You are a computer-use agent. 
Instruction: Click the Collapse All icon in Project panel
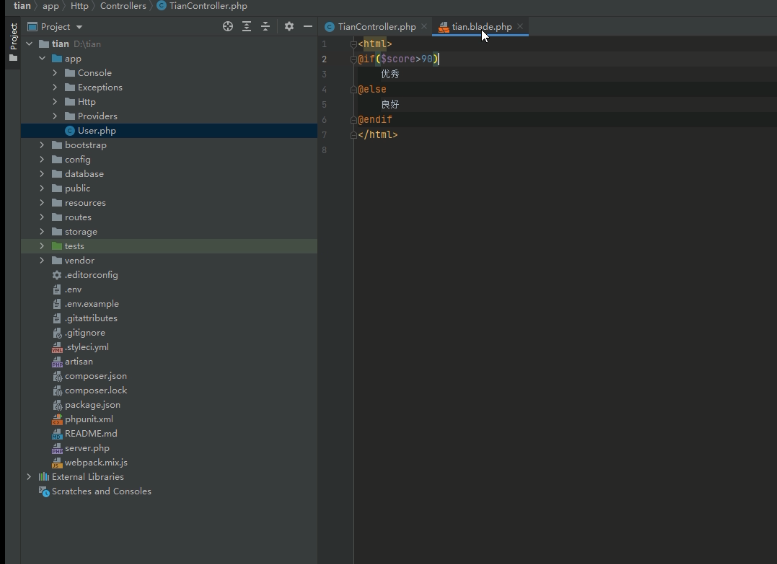[x=264, y=27]
